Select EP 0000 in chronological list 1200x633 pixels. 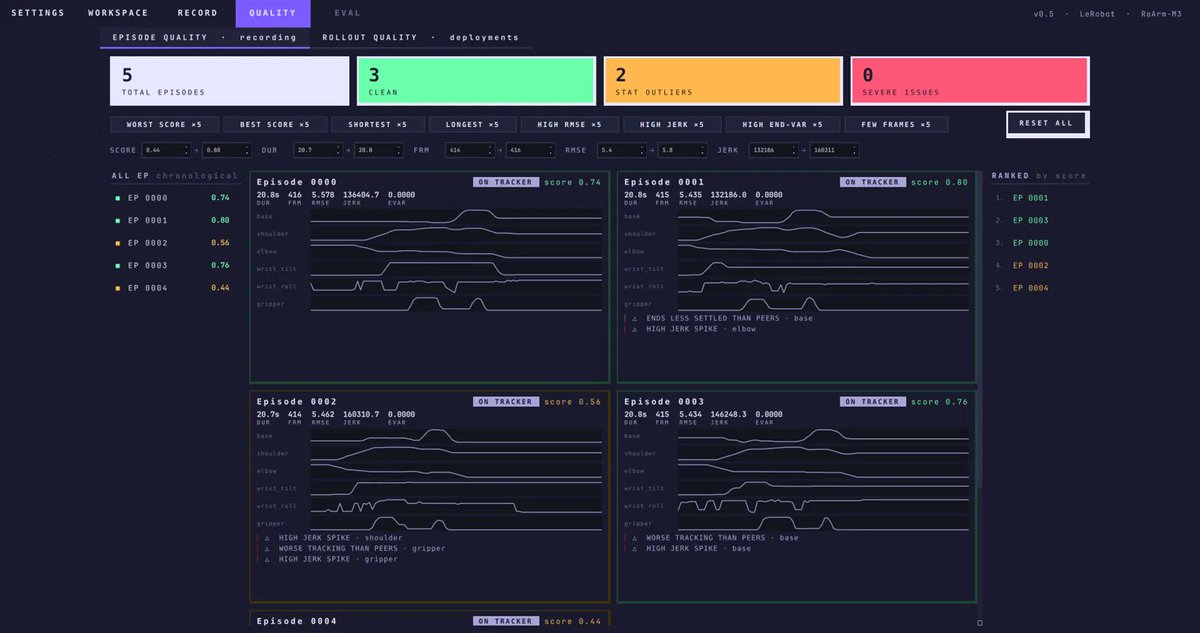(x=174, y=198)
